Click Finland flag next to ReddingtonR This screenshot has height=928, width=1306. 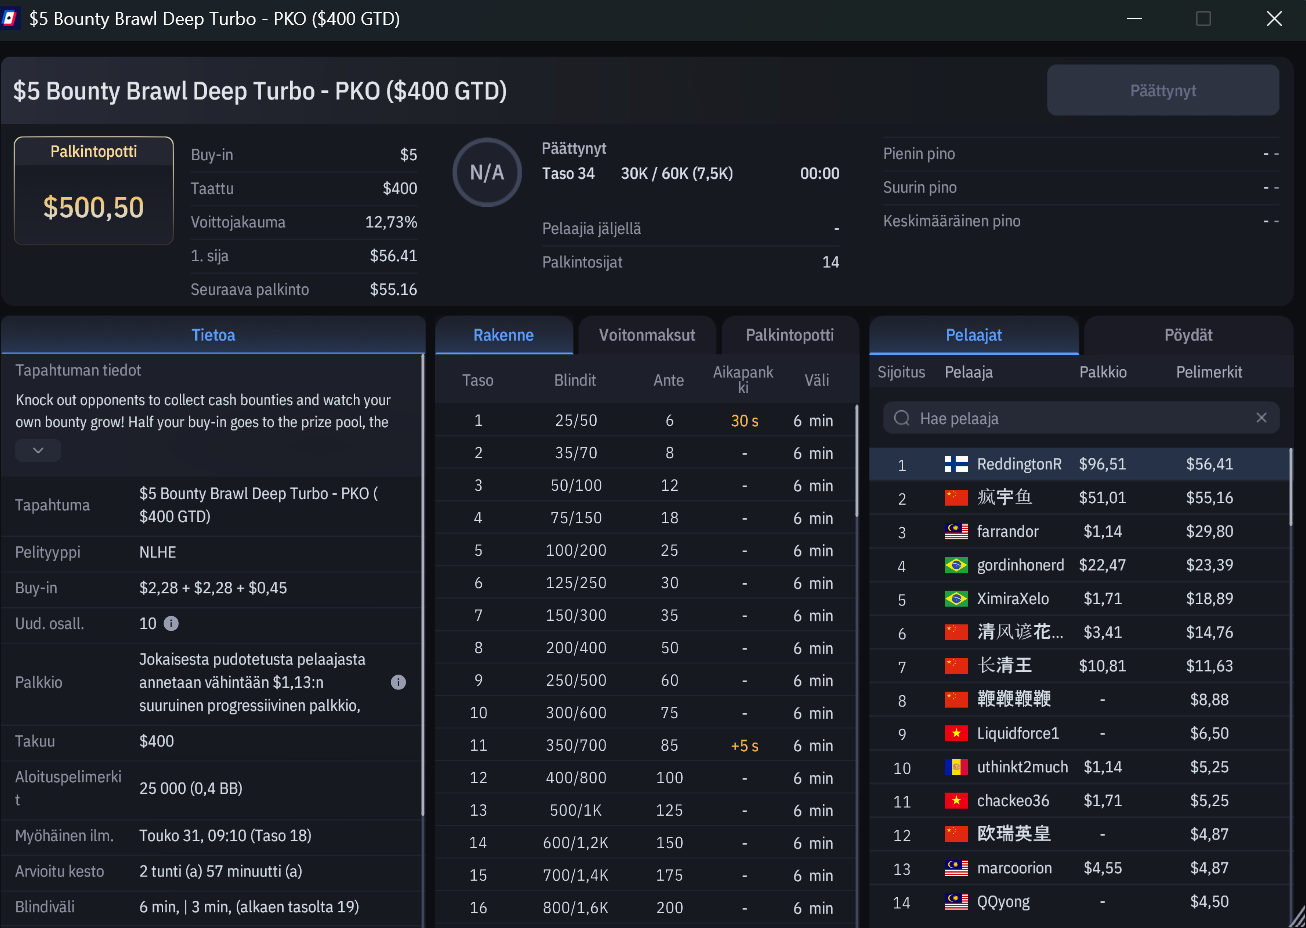[956, 464]
